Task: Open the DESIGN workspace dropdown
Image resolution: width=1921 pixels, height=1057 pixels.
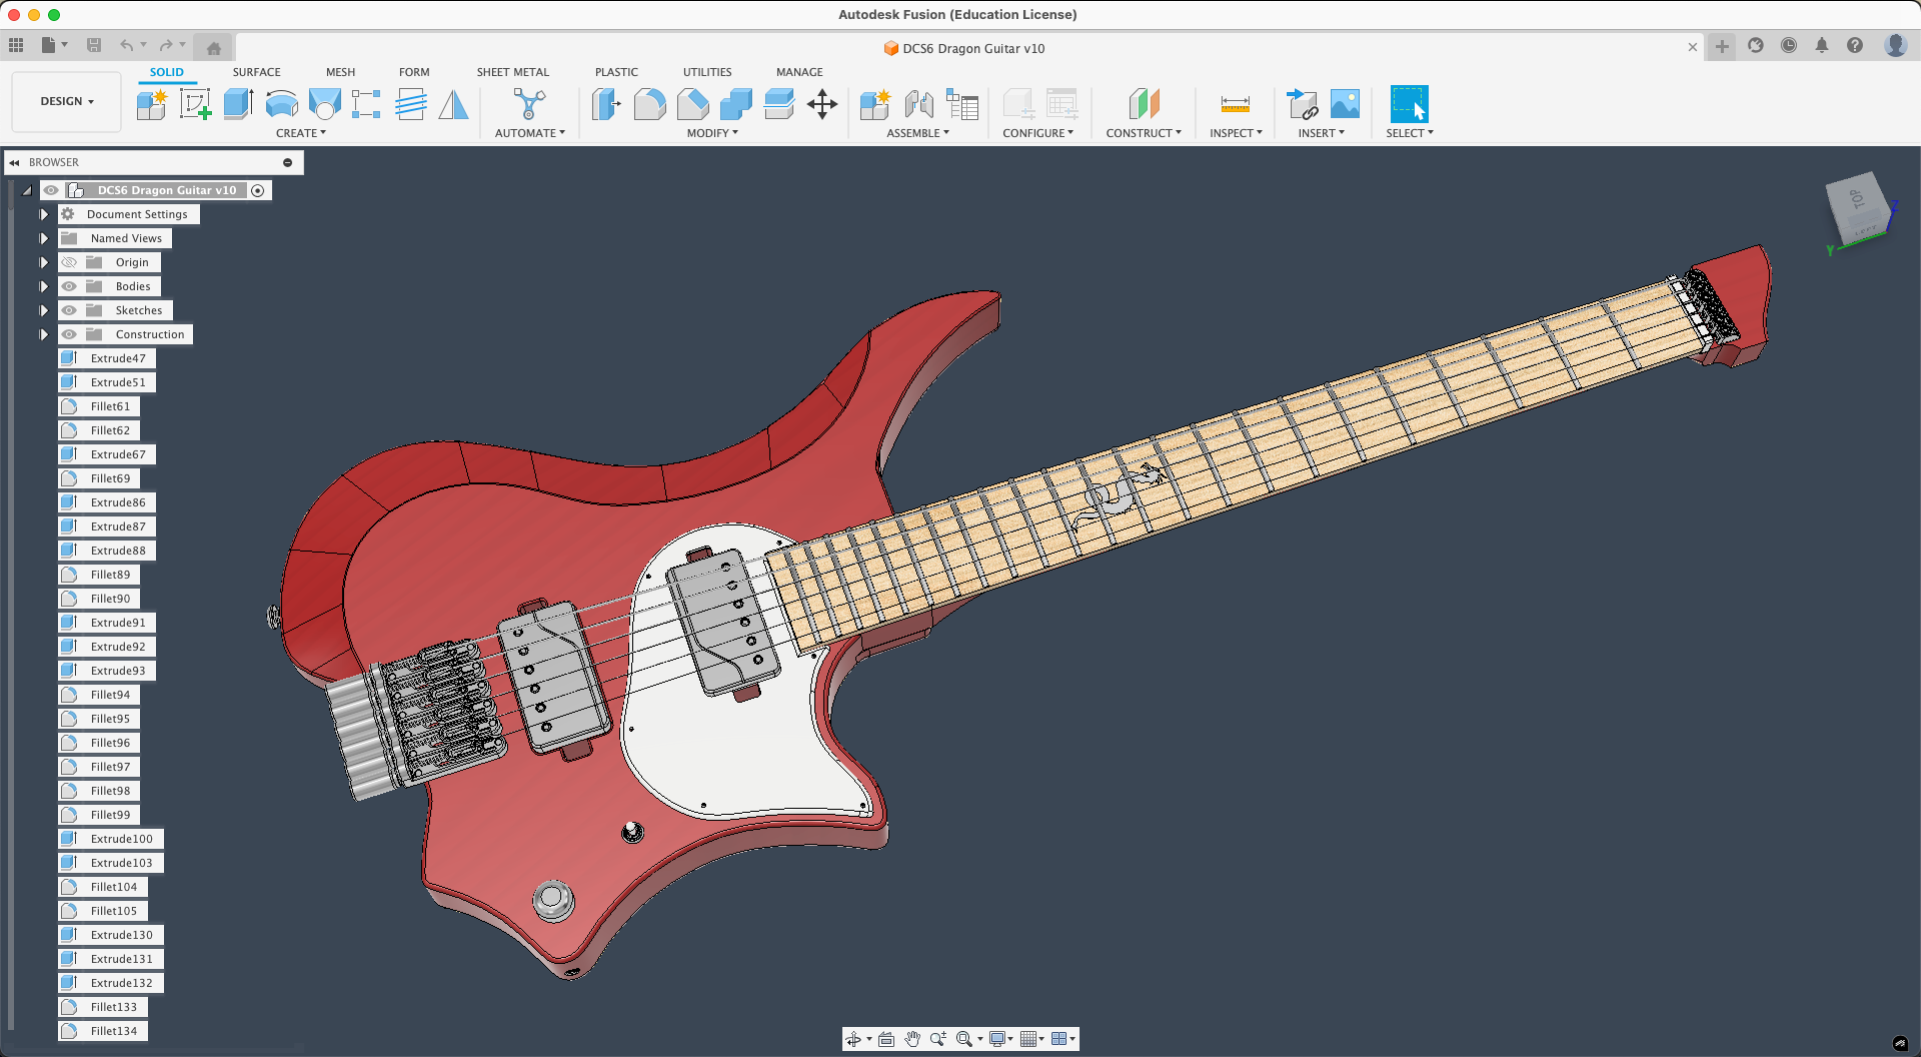Action: coord(67,101)
